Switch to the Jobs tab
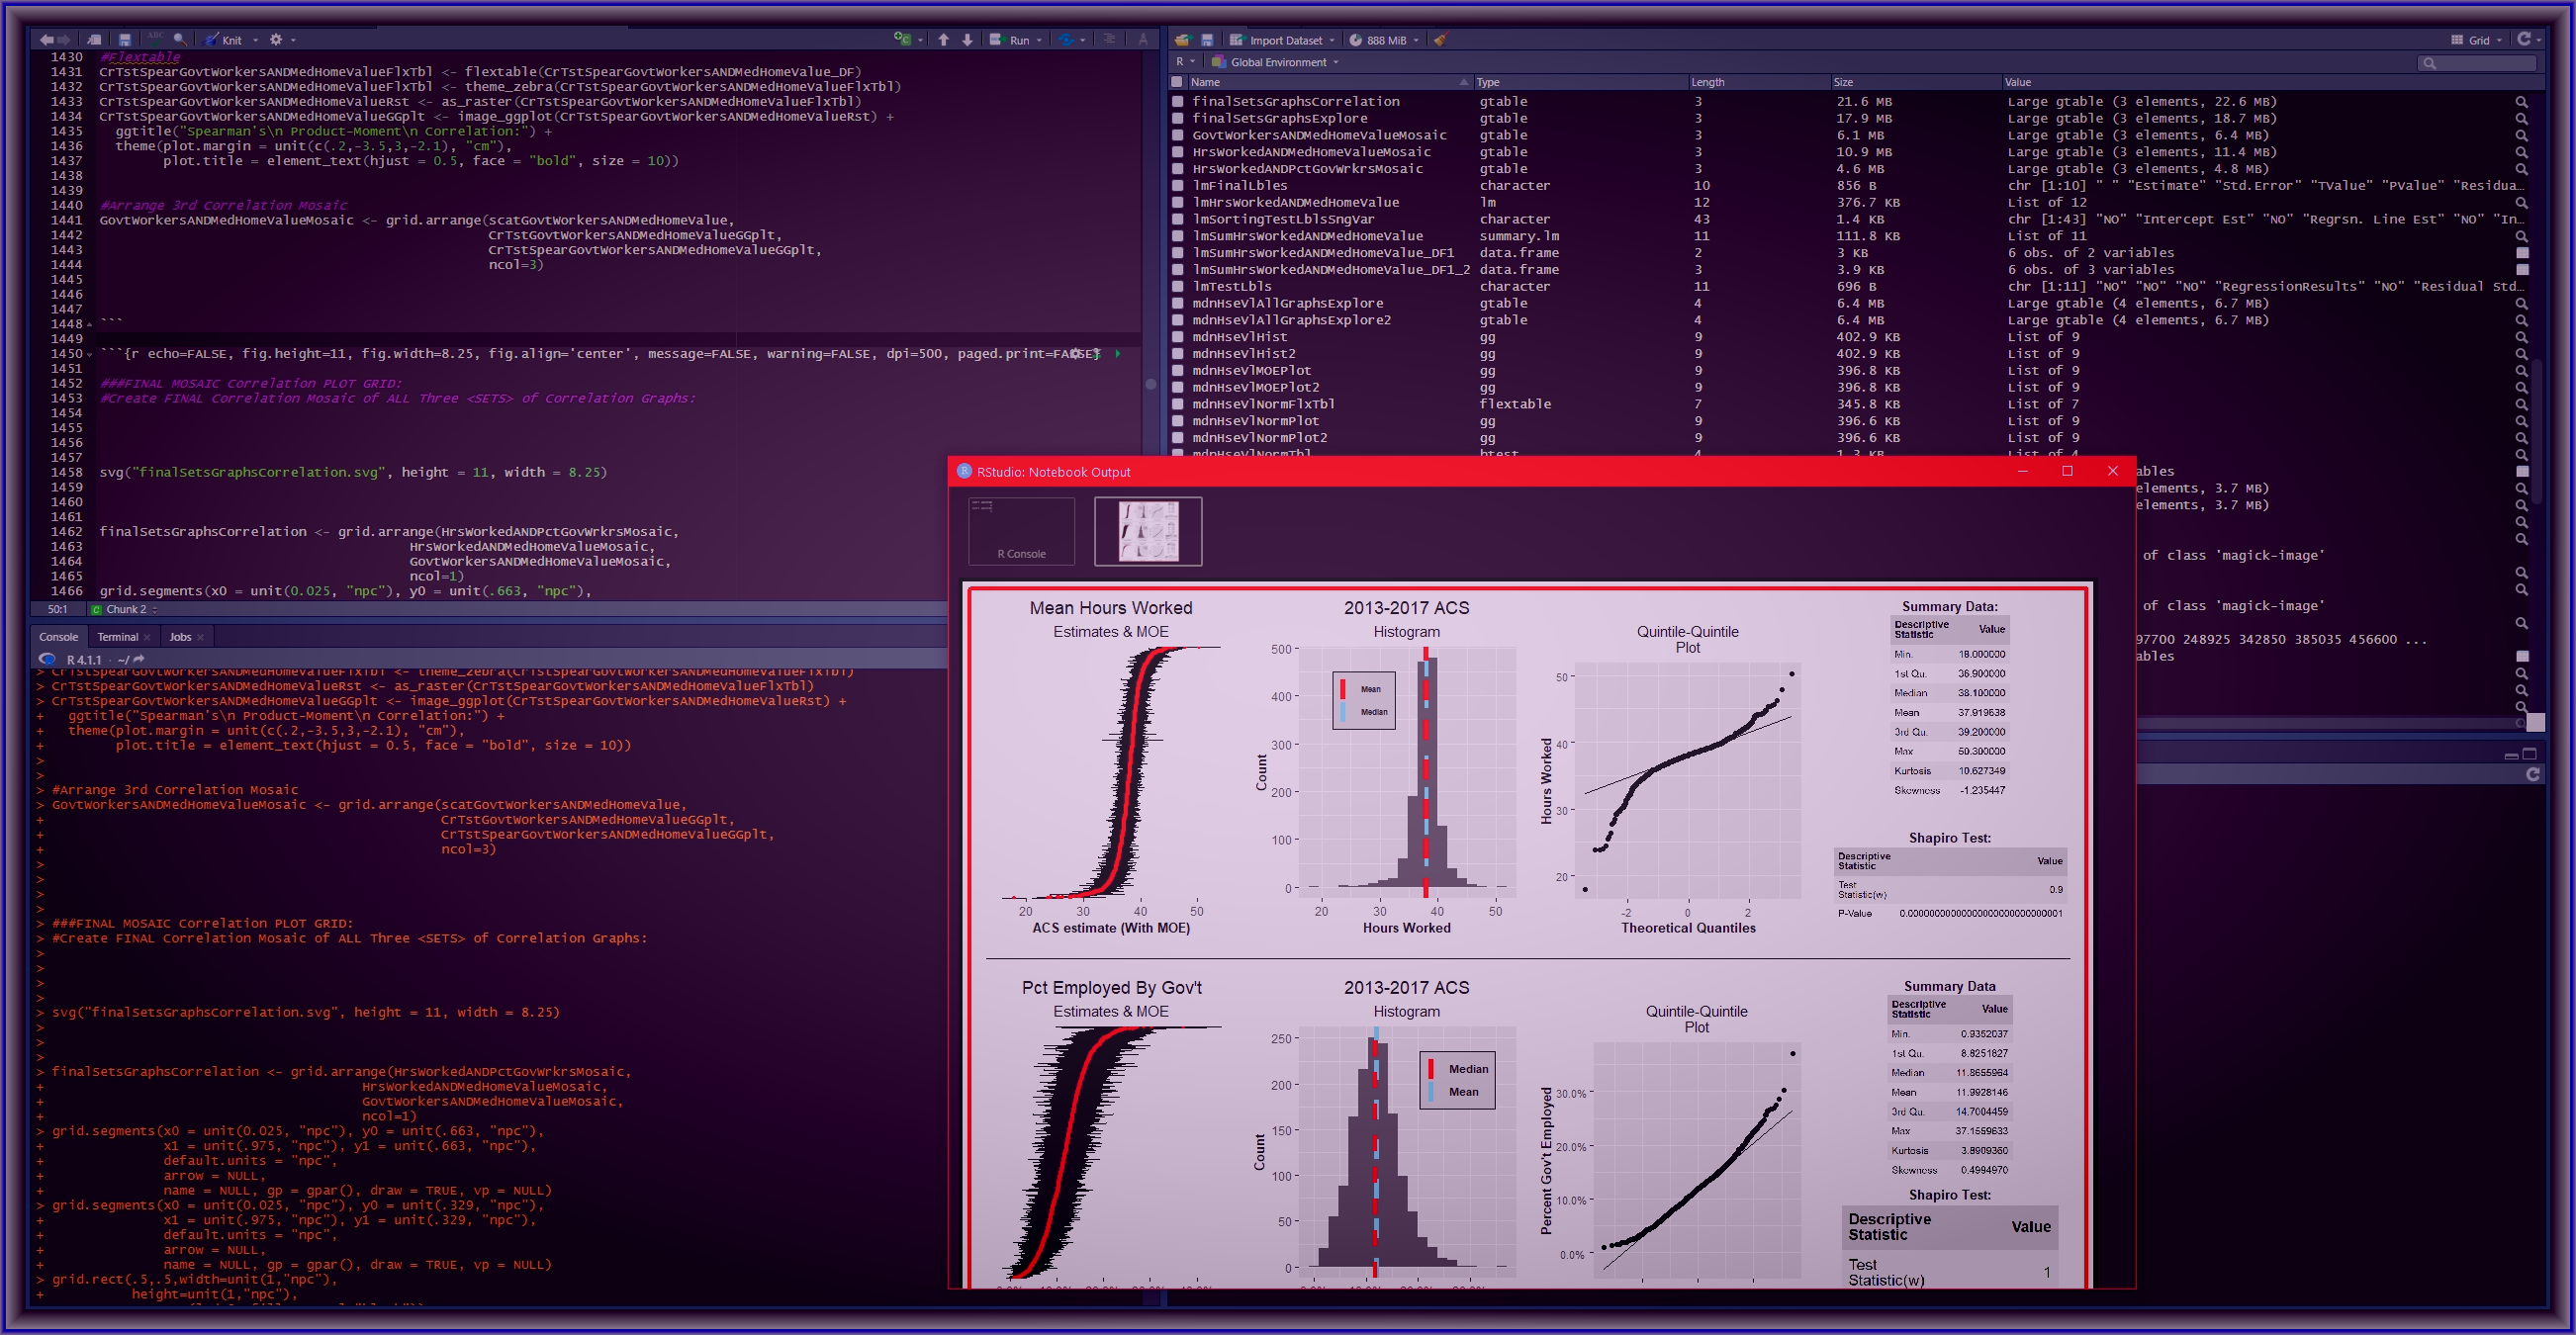 (x=180, y=637)
